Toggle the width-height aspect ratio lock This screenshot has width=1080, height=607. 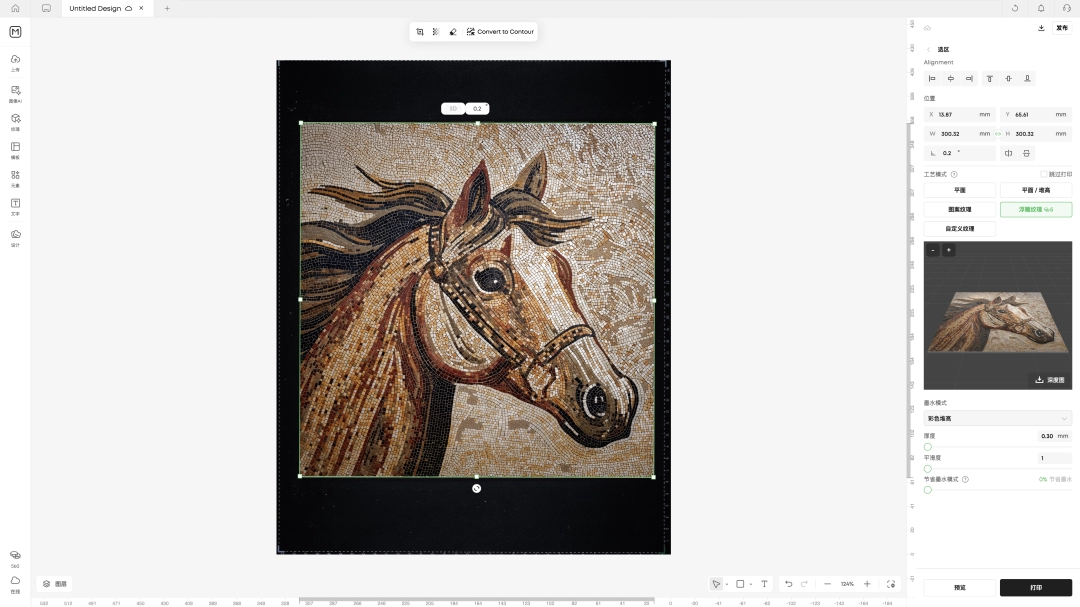coord(997,134)
